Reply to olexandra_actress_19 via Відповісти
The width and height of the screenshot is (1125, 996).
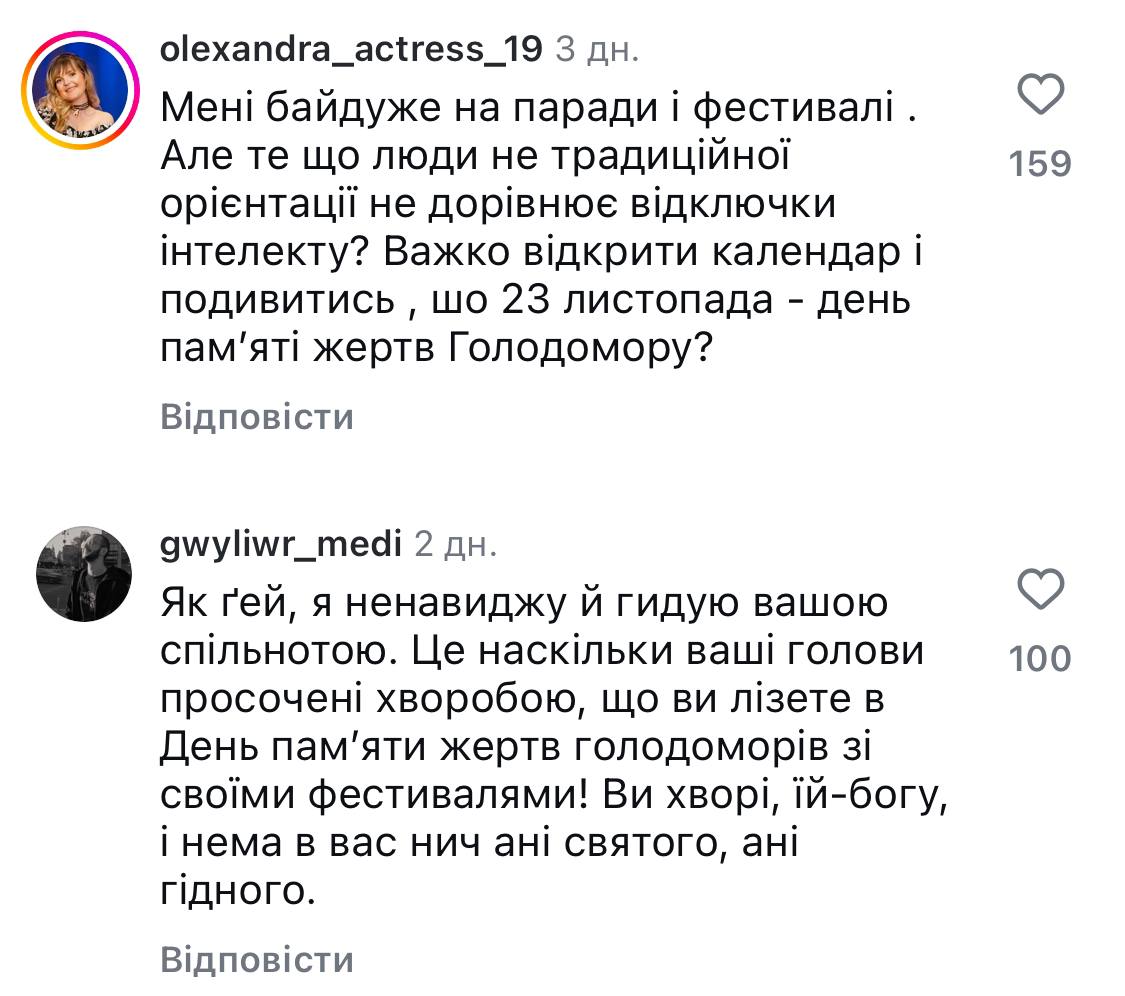257,417
